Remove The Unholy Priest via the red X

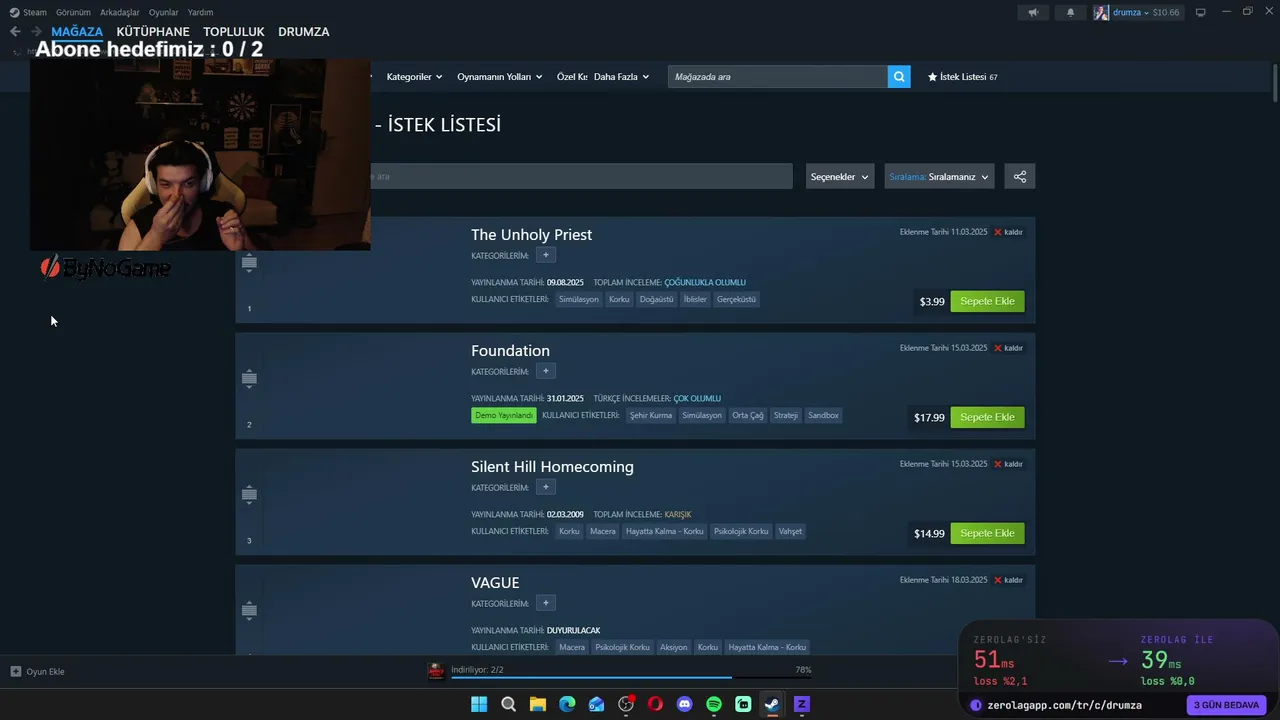point(998,232)
